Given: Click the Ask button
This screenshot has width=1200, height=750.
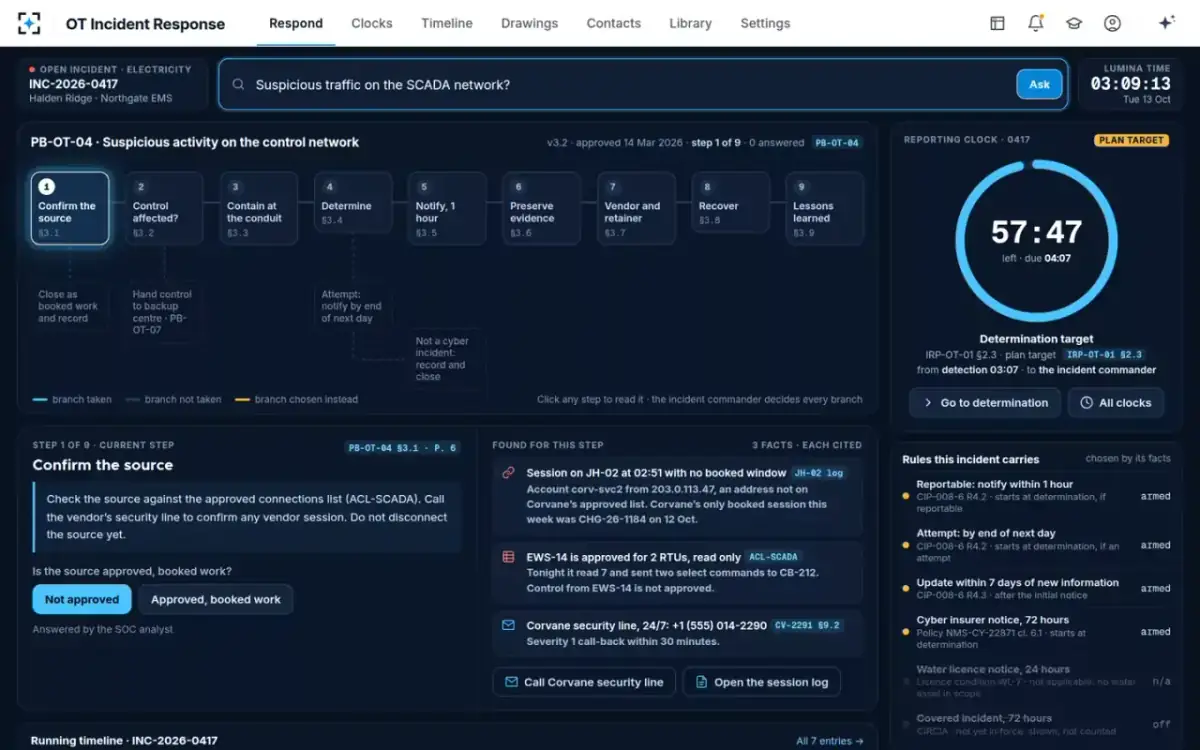Looking at the screenshot, I should 1040,84.
